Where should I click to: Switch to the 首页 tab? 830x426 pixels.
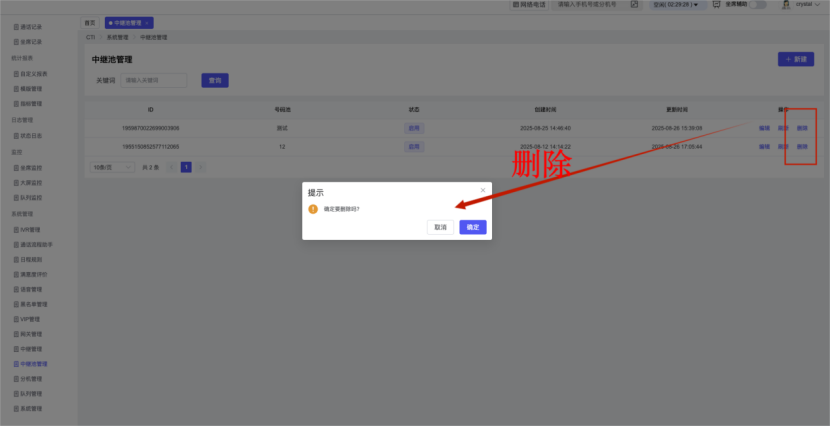[x=90, y=22]
